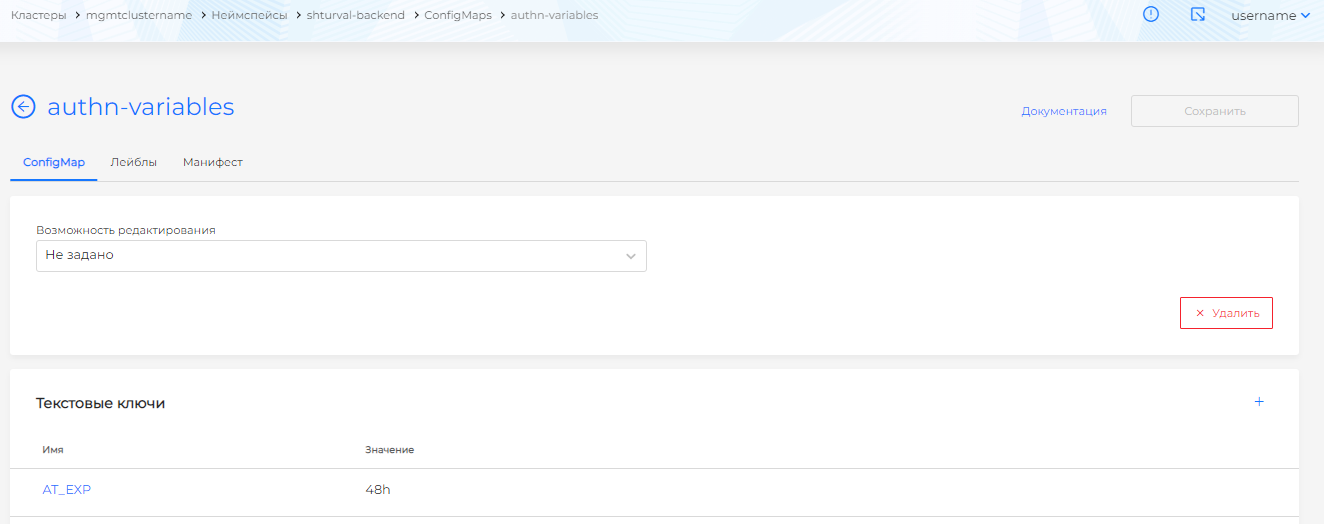Viewport: 1324px width, 524px height.
Task: Click the square arrow icon in header
Action: tap(1198, 15)
